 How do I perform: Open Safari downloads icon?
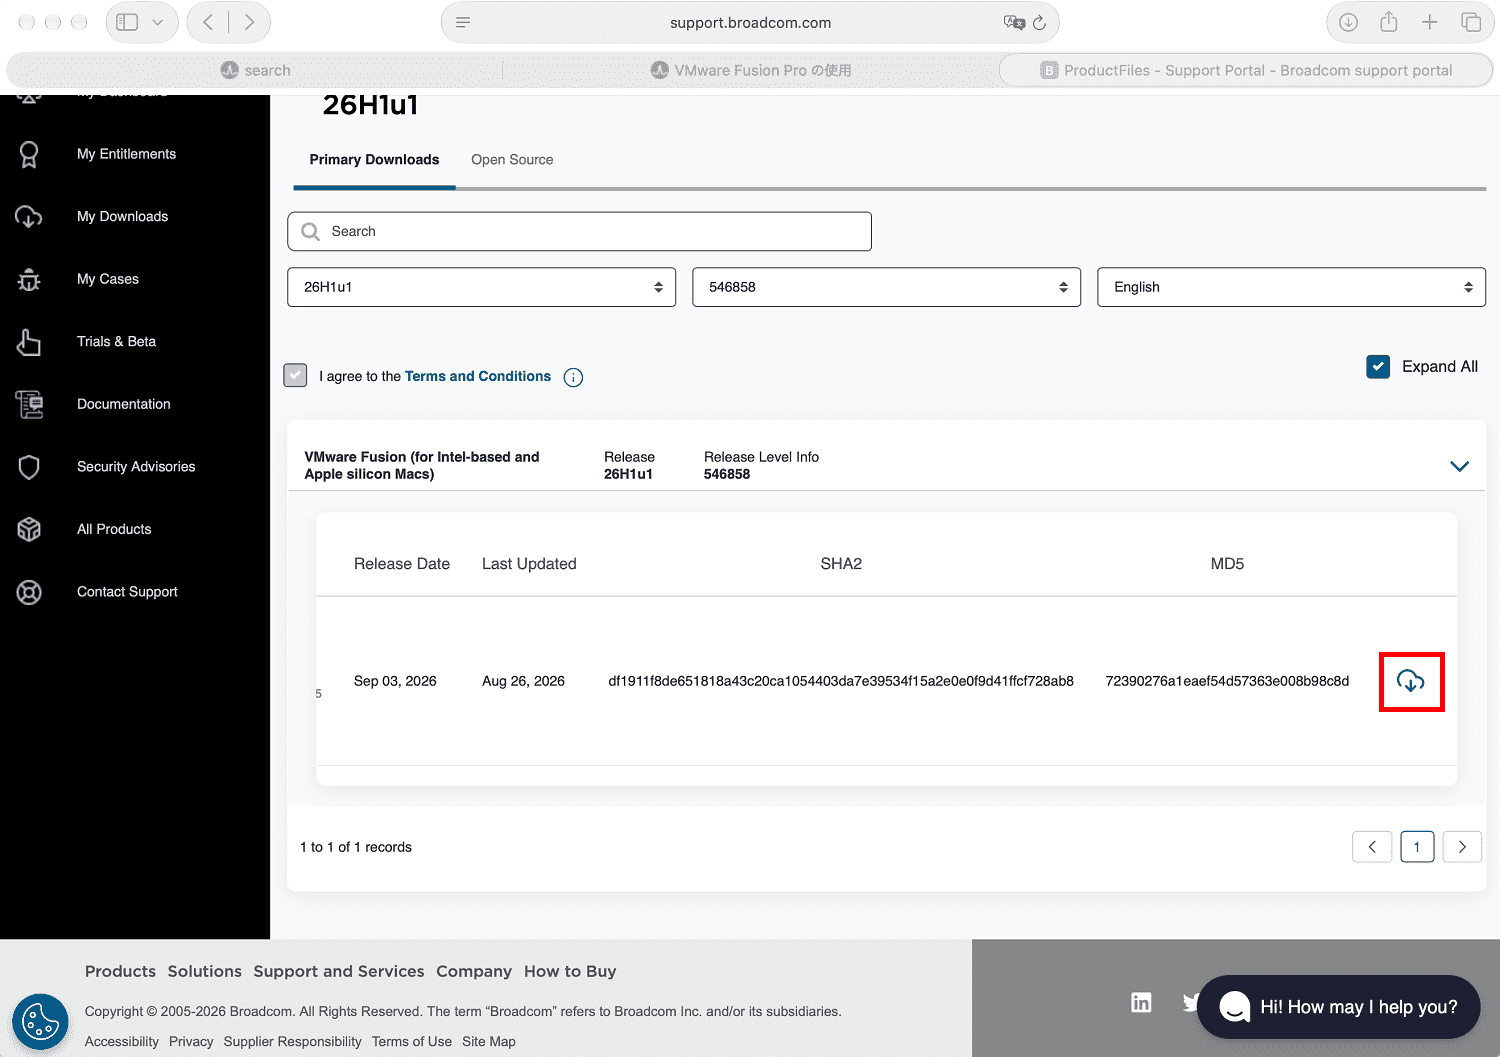pos(1348,22)
